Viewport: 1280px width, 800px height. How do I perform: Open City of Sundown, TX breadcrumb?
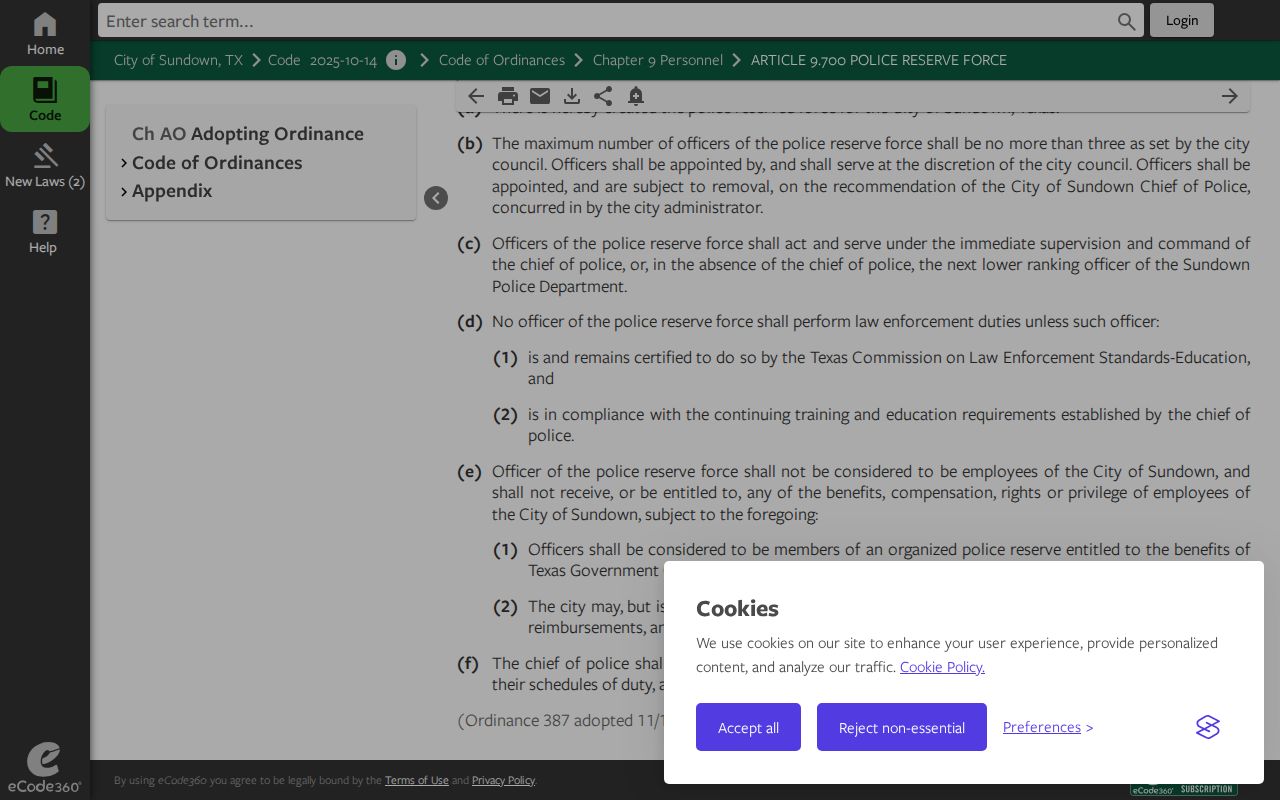tap(178, 60)
